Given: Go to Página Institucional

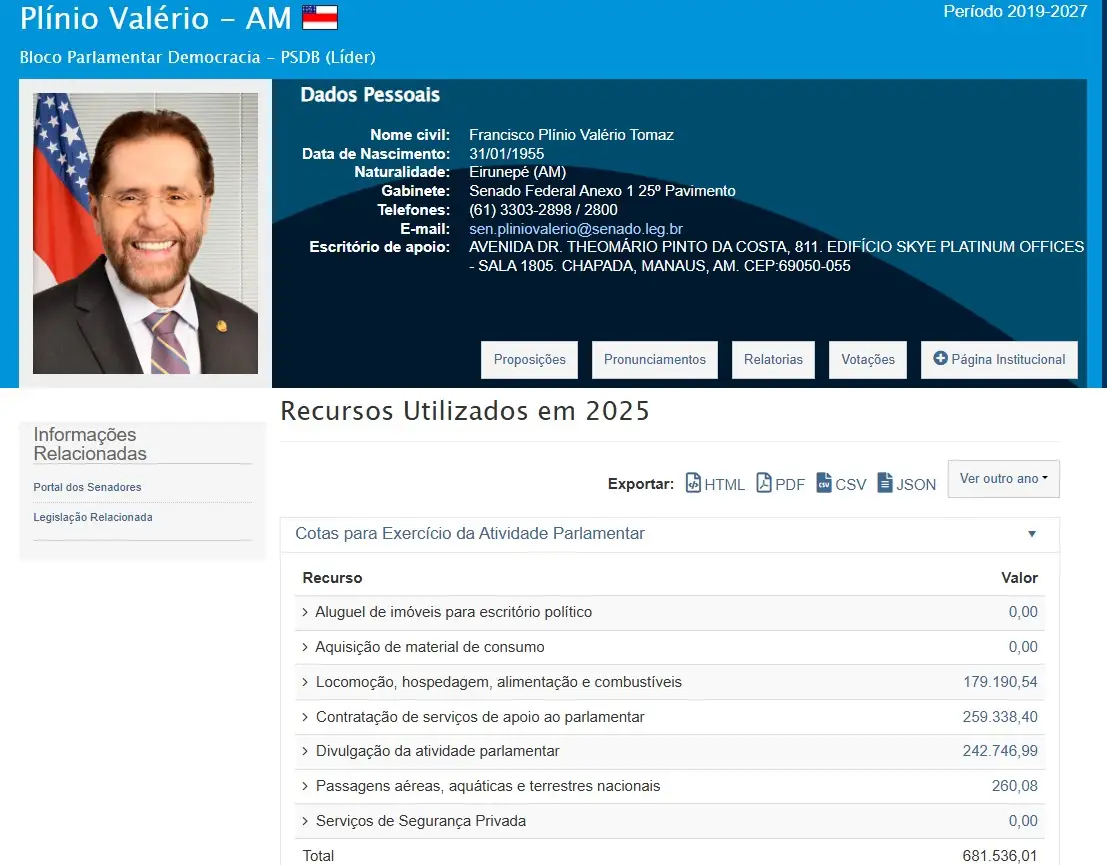Looking at the screenshot, I should pyautogui.click(x=999, y=360).
